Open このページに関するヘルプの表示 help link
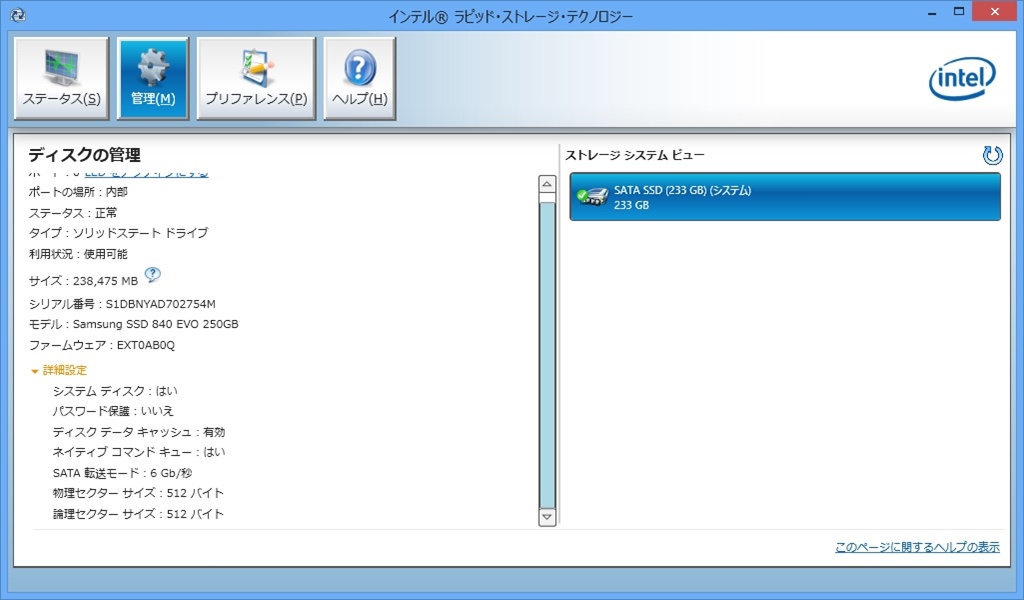Image resolution: width=1024 pixels, height=600 pixels. [918, 547]
